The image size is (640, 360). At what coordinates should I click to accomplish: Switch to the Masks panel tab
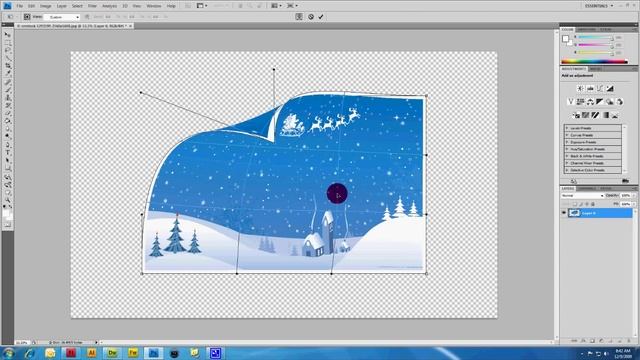(x=595, y=69)
